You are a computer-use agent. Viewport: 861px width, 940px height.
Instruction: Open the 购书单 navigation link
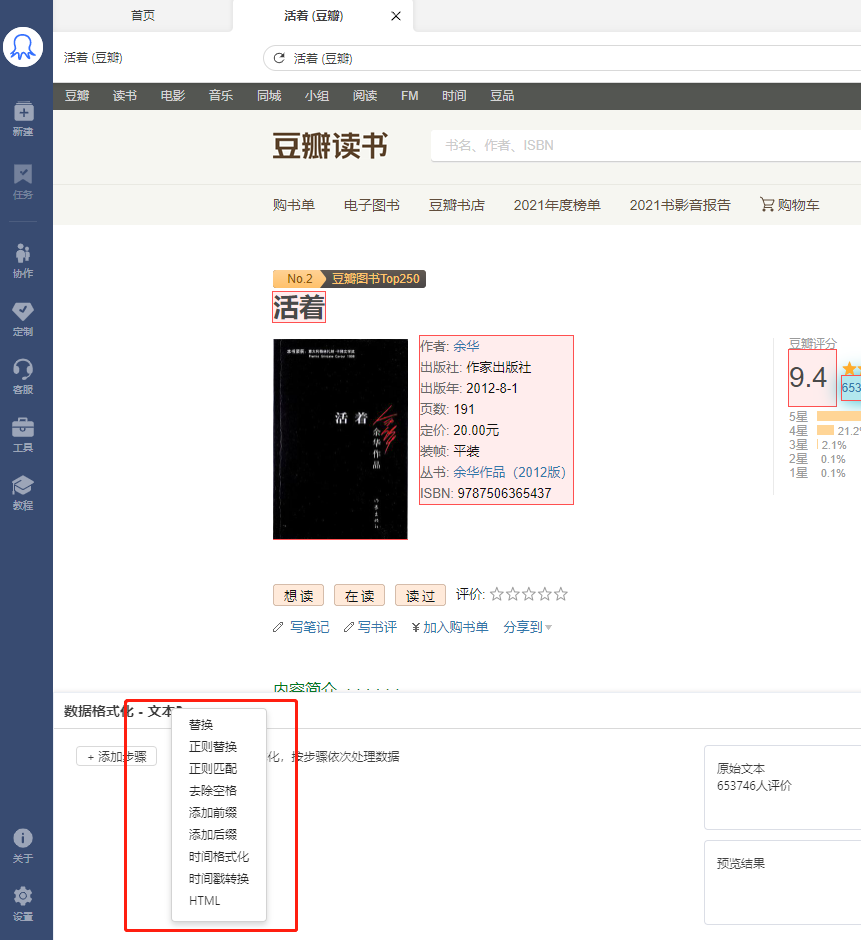click(x=294, y=205)
